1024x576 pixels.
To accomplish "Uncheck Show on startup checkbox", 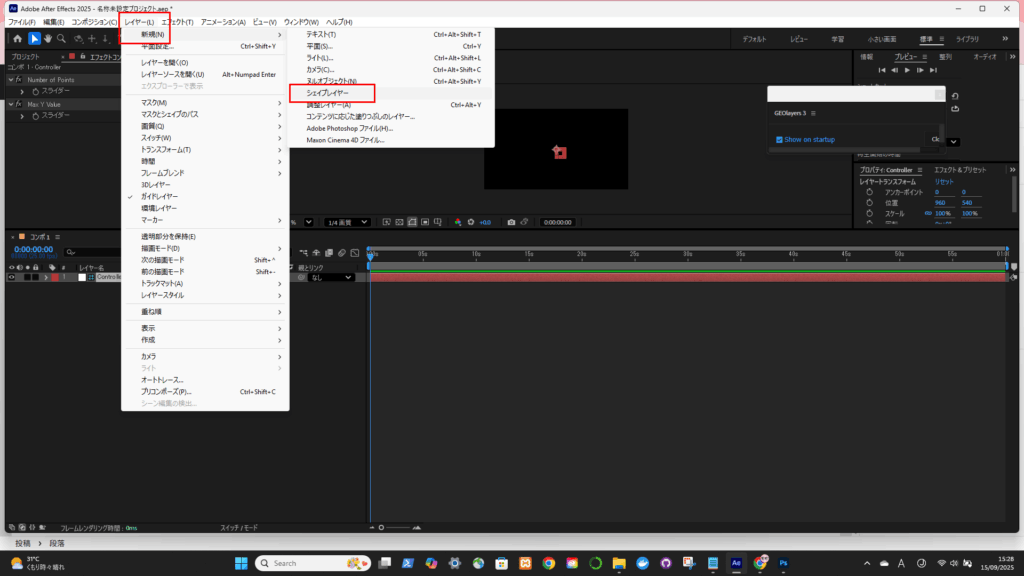I will [779, 139].
